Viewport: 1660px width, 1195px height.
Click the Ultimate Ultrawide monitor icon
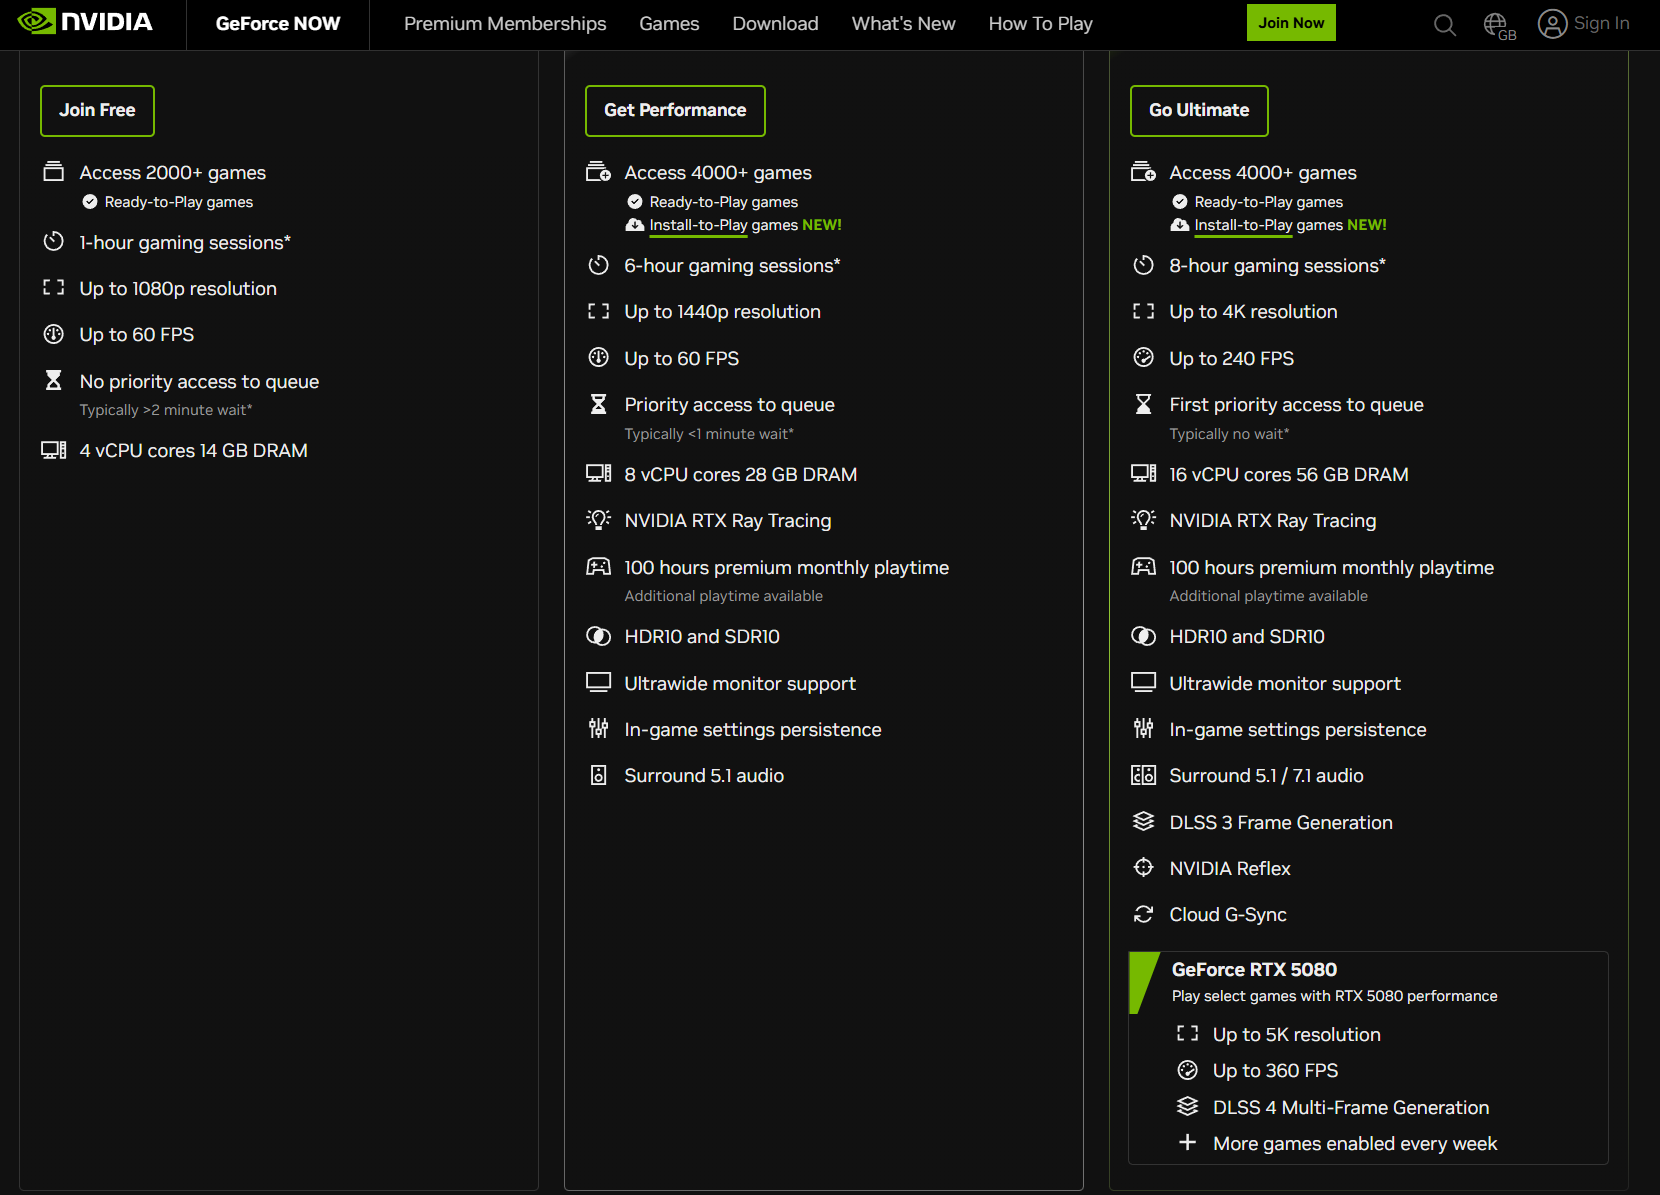tap(1144, 683)
